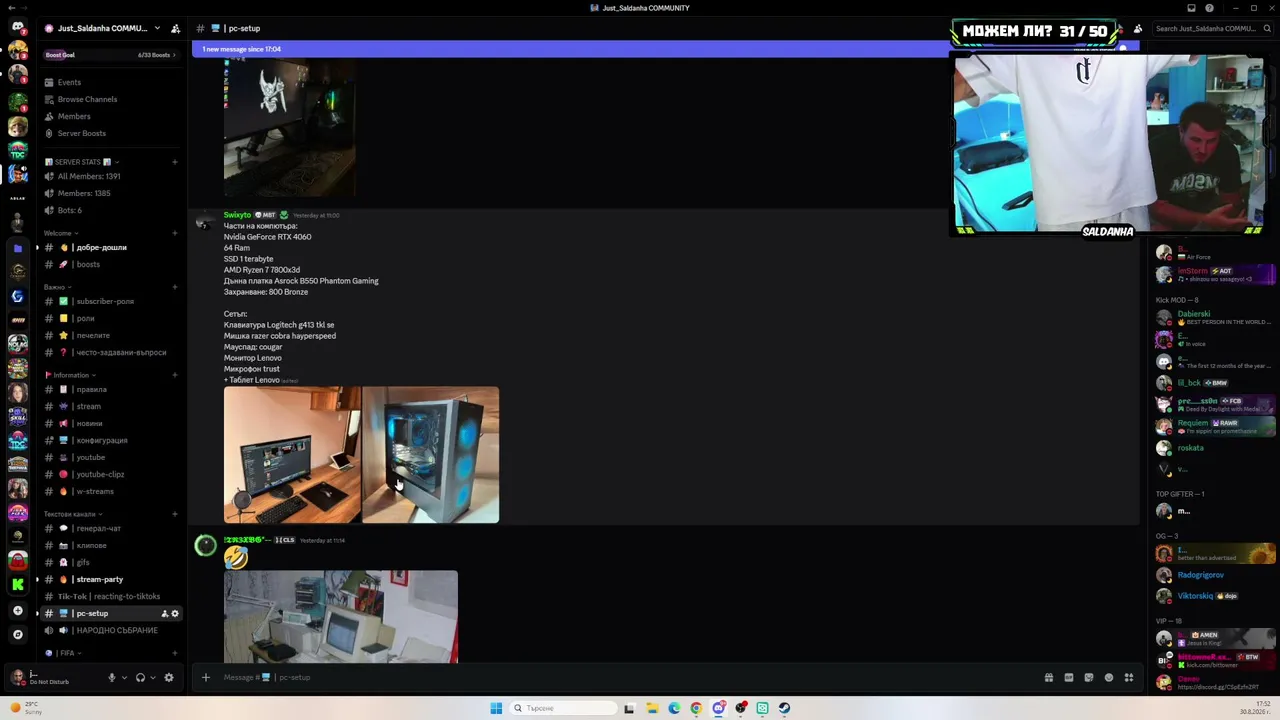Open the генерал-чат channel
The image size is (1280, 720).
click(x=112, y=528)
